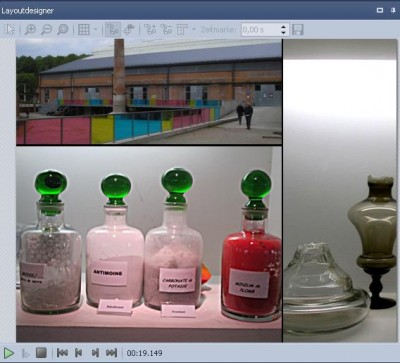Jump to the last marker
This screenshot has height=363, width=400.
(x=111, y=353)
